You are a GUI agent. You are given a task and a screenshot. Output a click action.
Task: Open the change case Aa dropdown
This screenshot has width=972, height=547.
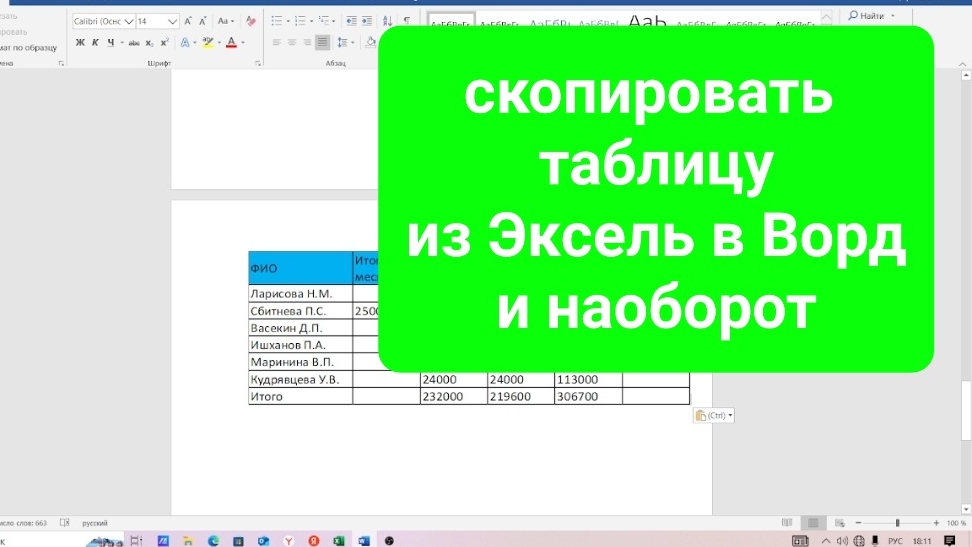(x=226, y=21)
